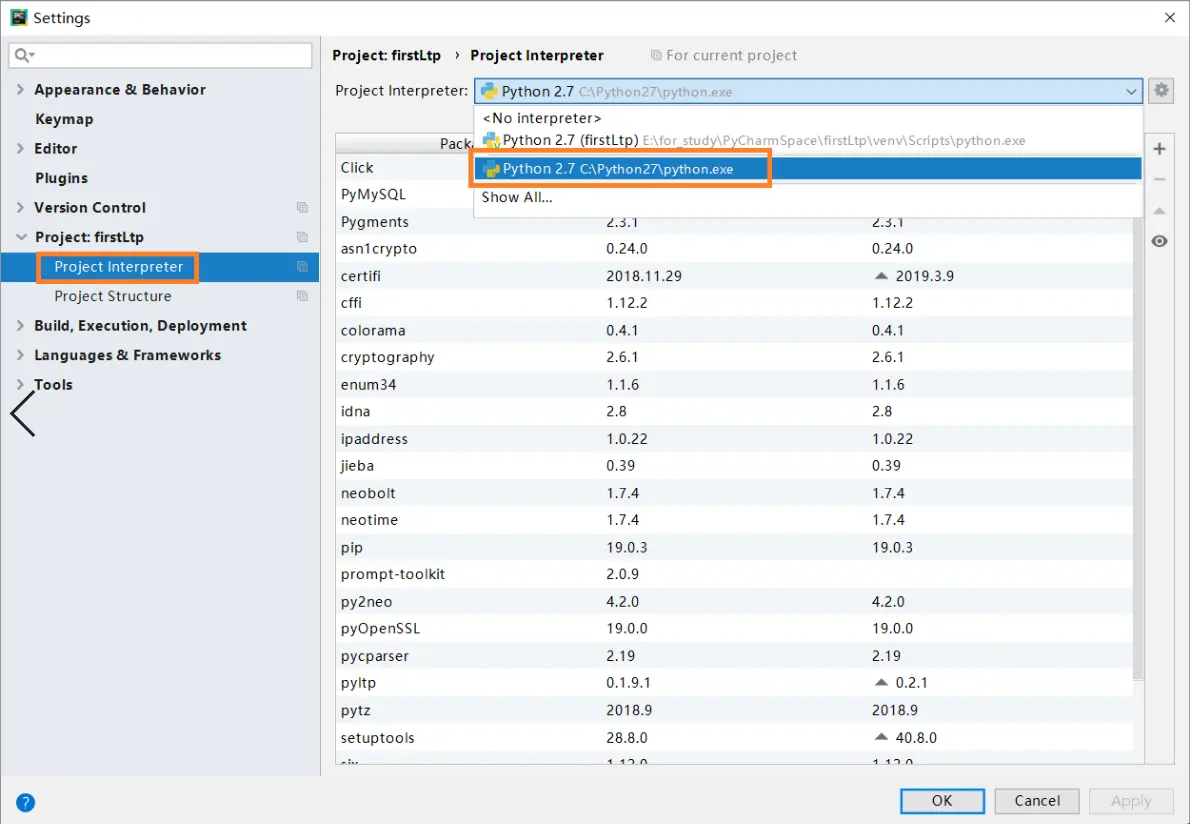The height and width of the screenshot is (824, 1190).
Task: Click the search magnifier icon
Action: click(23, 55)
